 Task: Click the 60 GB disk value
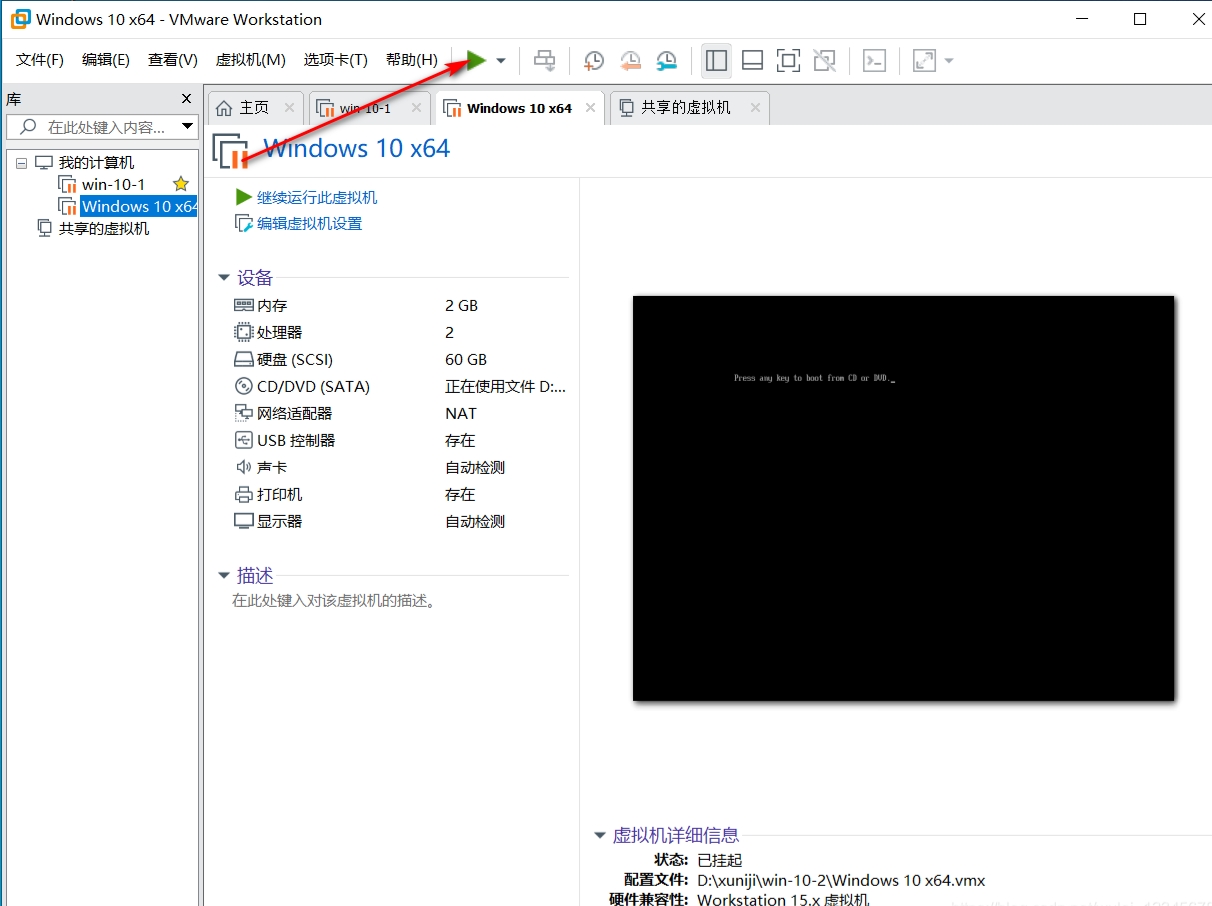tap(466, 359)
